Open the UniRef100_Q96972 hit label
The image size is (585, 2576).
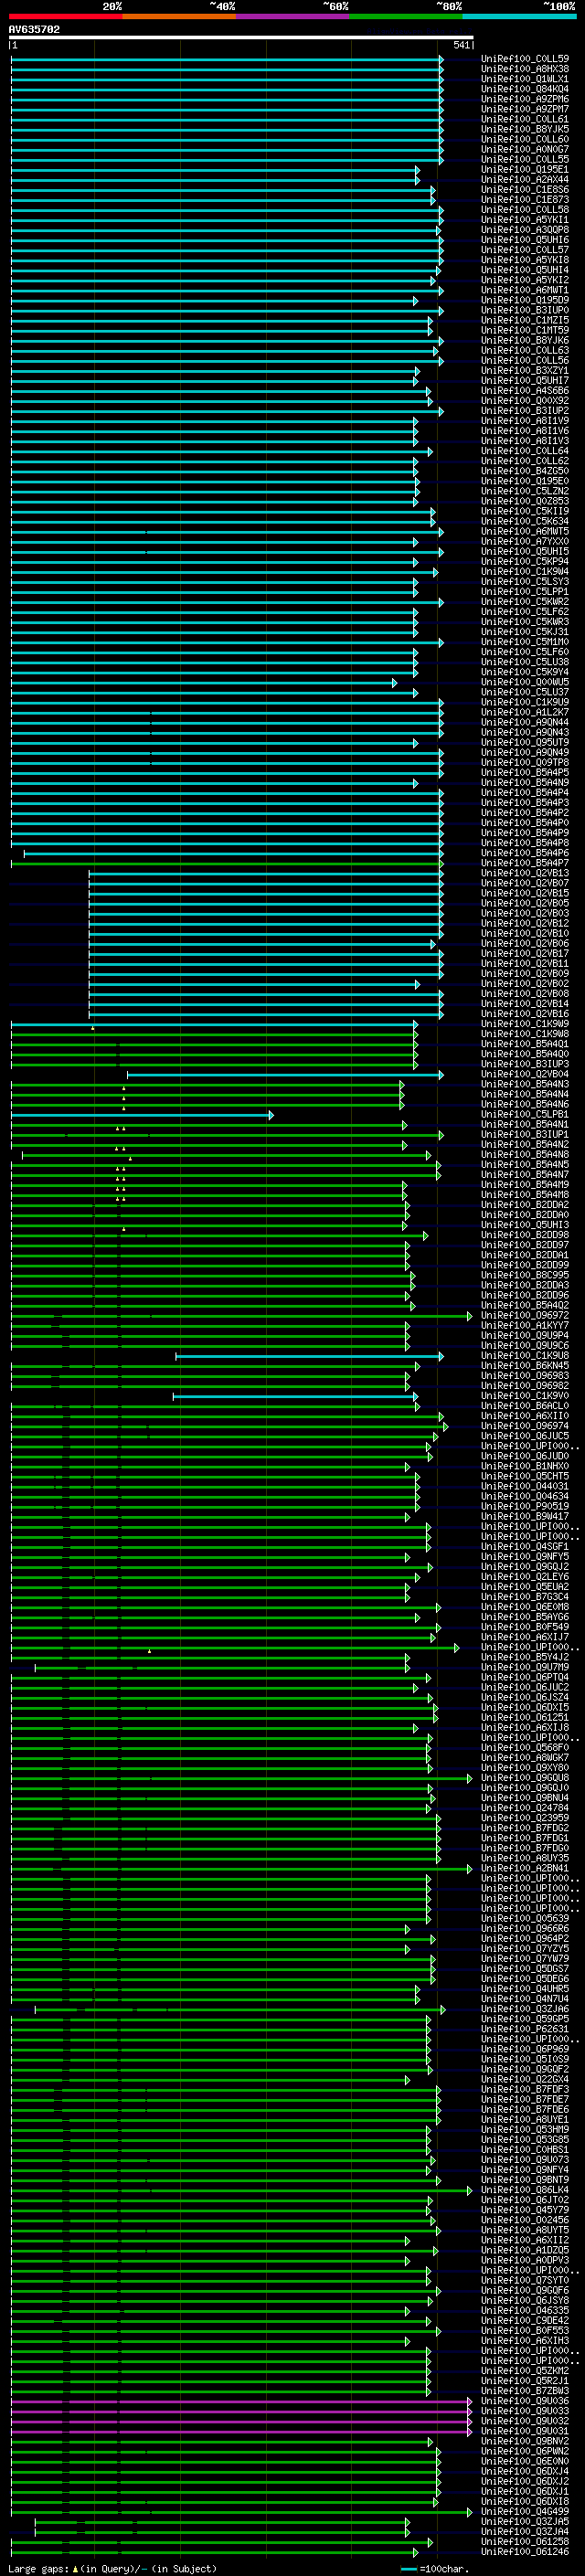coord(525,1316)
